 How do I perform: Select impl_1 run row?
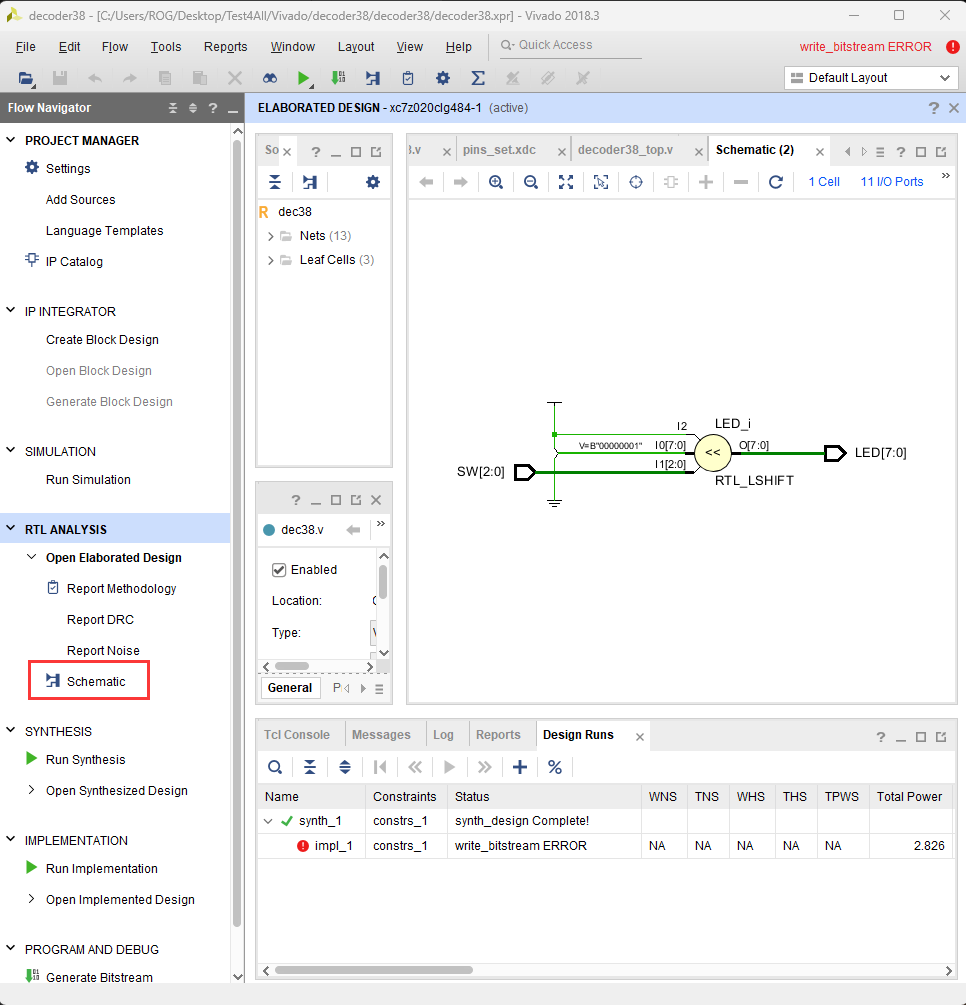tap(605, 846)
